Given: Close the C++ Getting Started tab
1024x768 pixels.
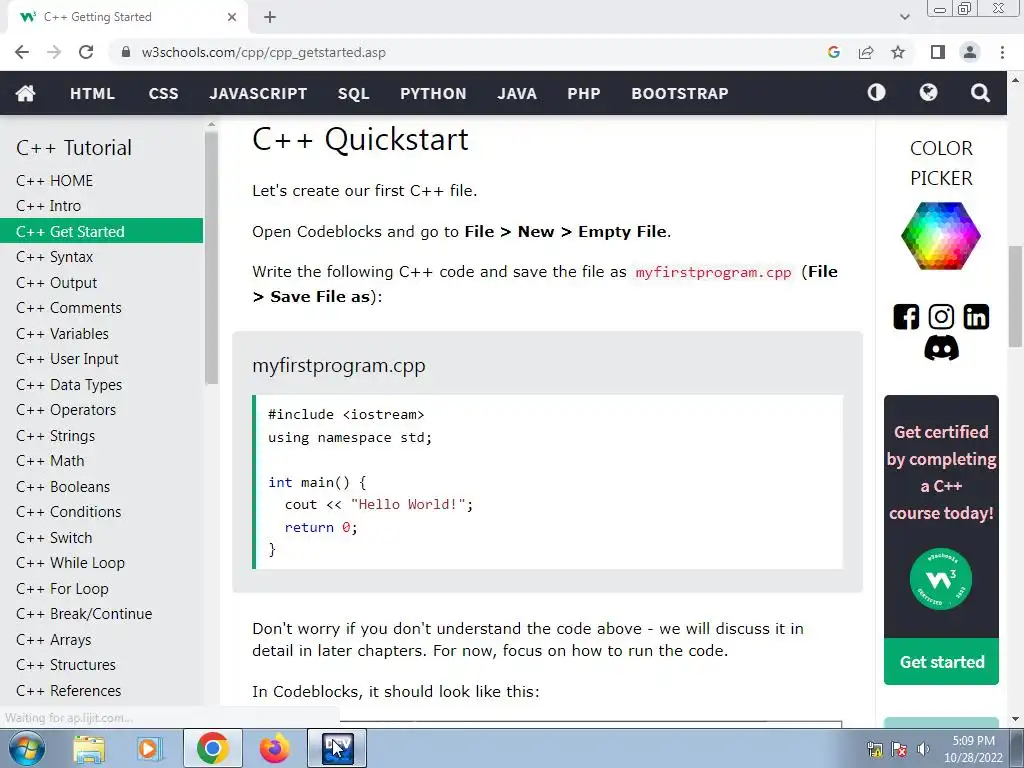Looking at the screenshot, I should (x=232, y=17).
